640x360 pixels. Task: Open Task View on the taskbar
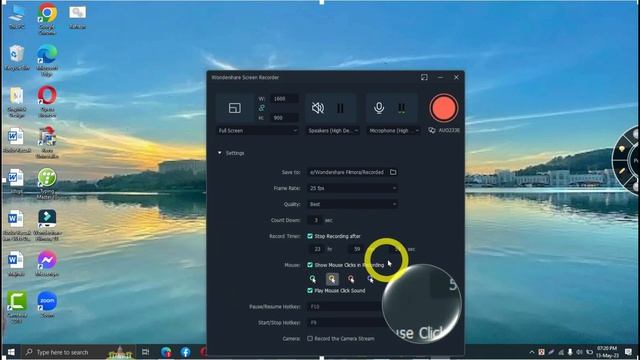145,352
